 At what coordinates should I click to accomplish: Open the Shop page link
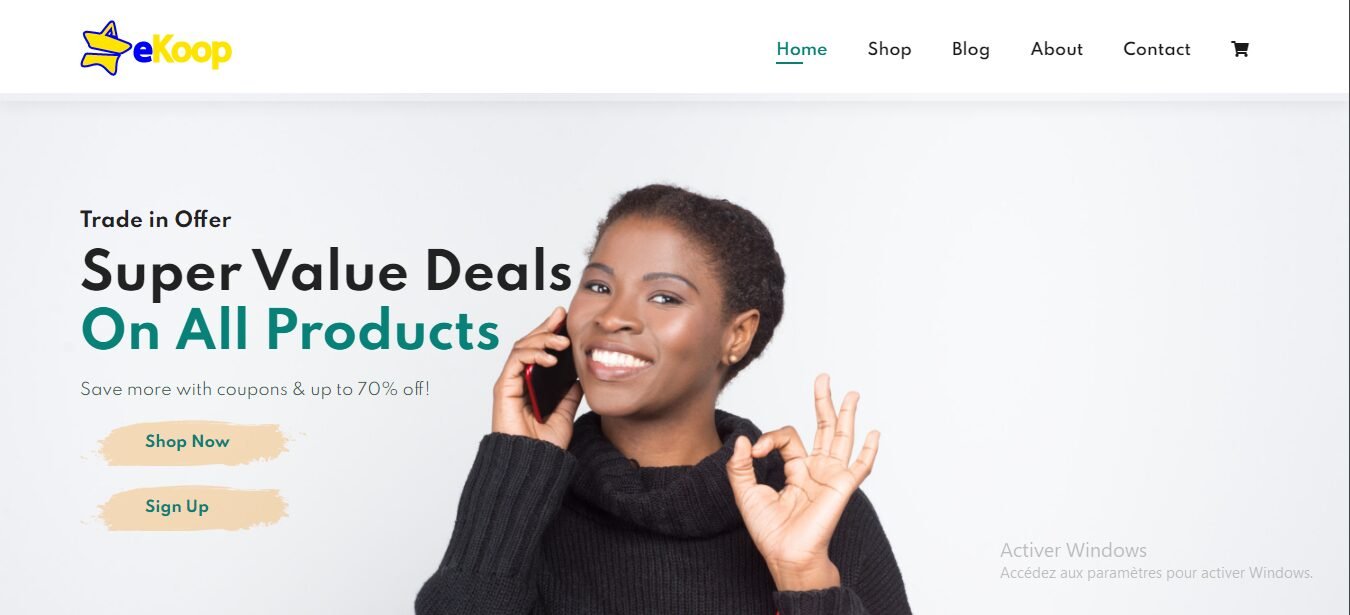889,49
